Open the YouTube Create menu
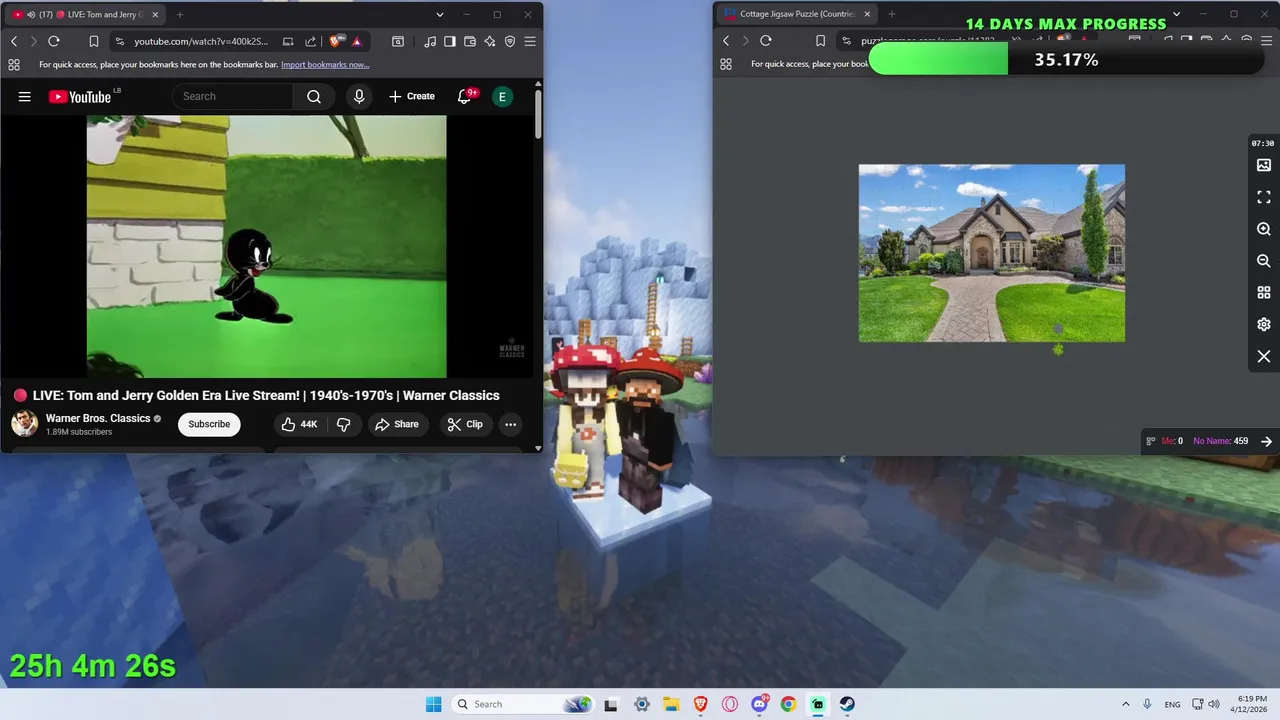 412,96
